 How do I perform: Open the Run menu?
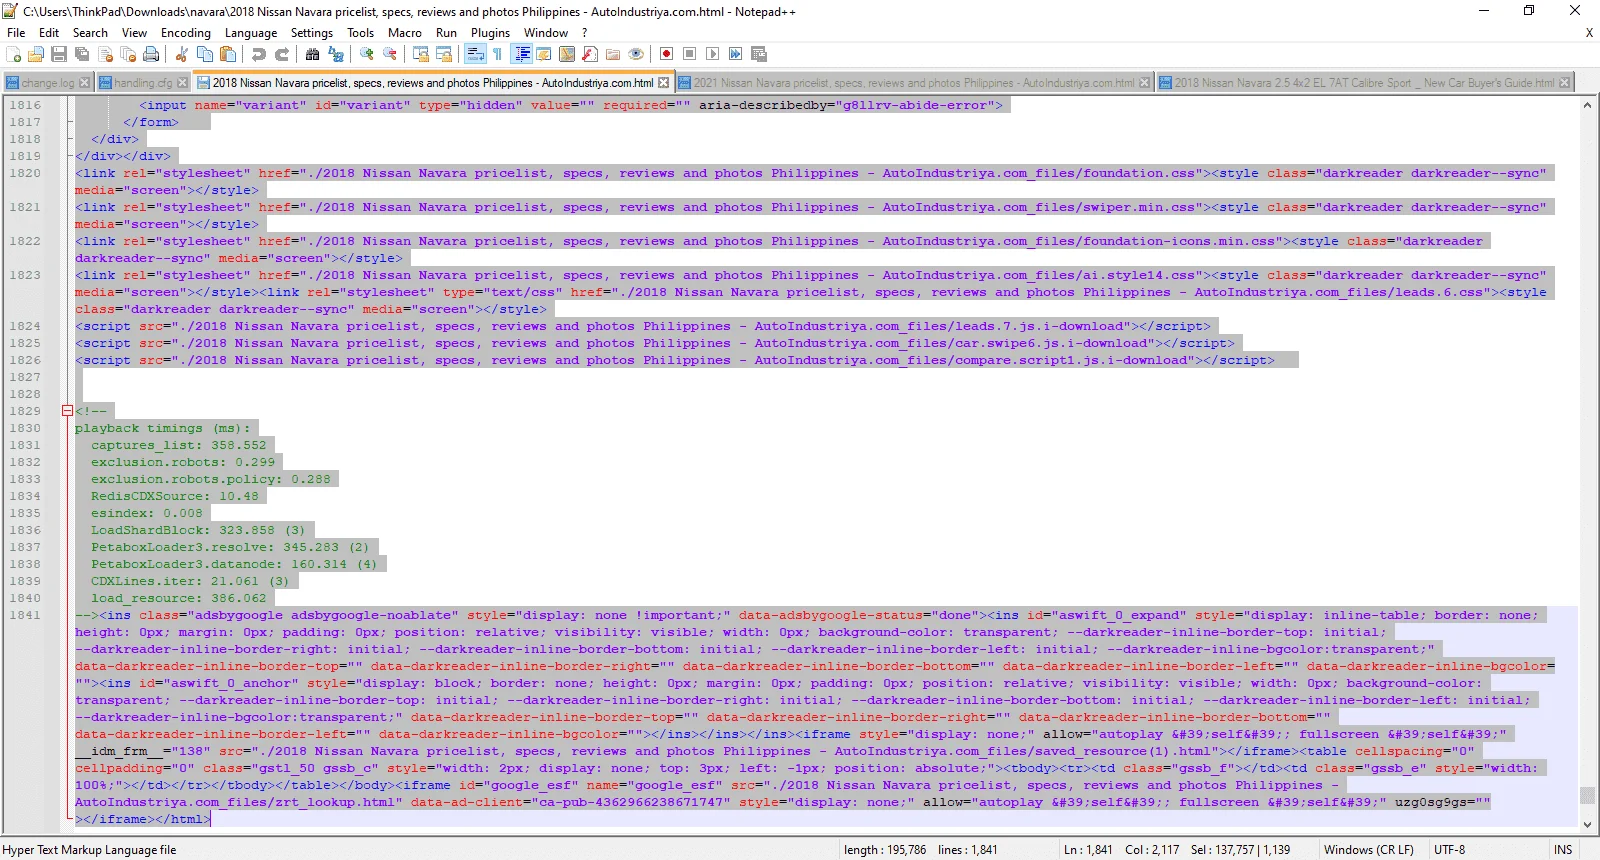point(446,33)
